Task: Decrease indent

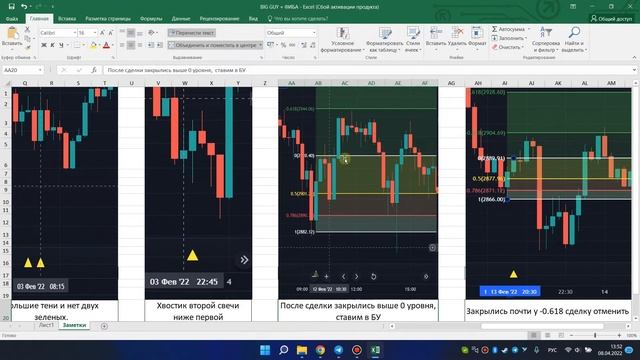Action: click(151, 45)
